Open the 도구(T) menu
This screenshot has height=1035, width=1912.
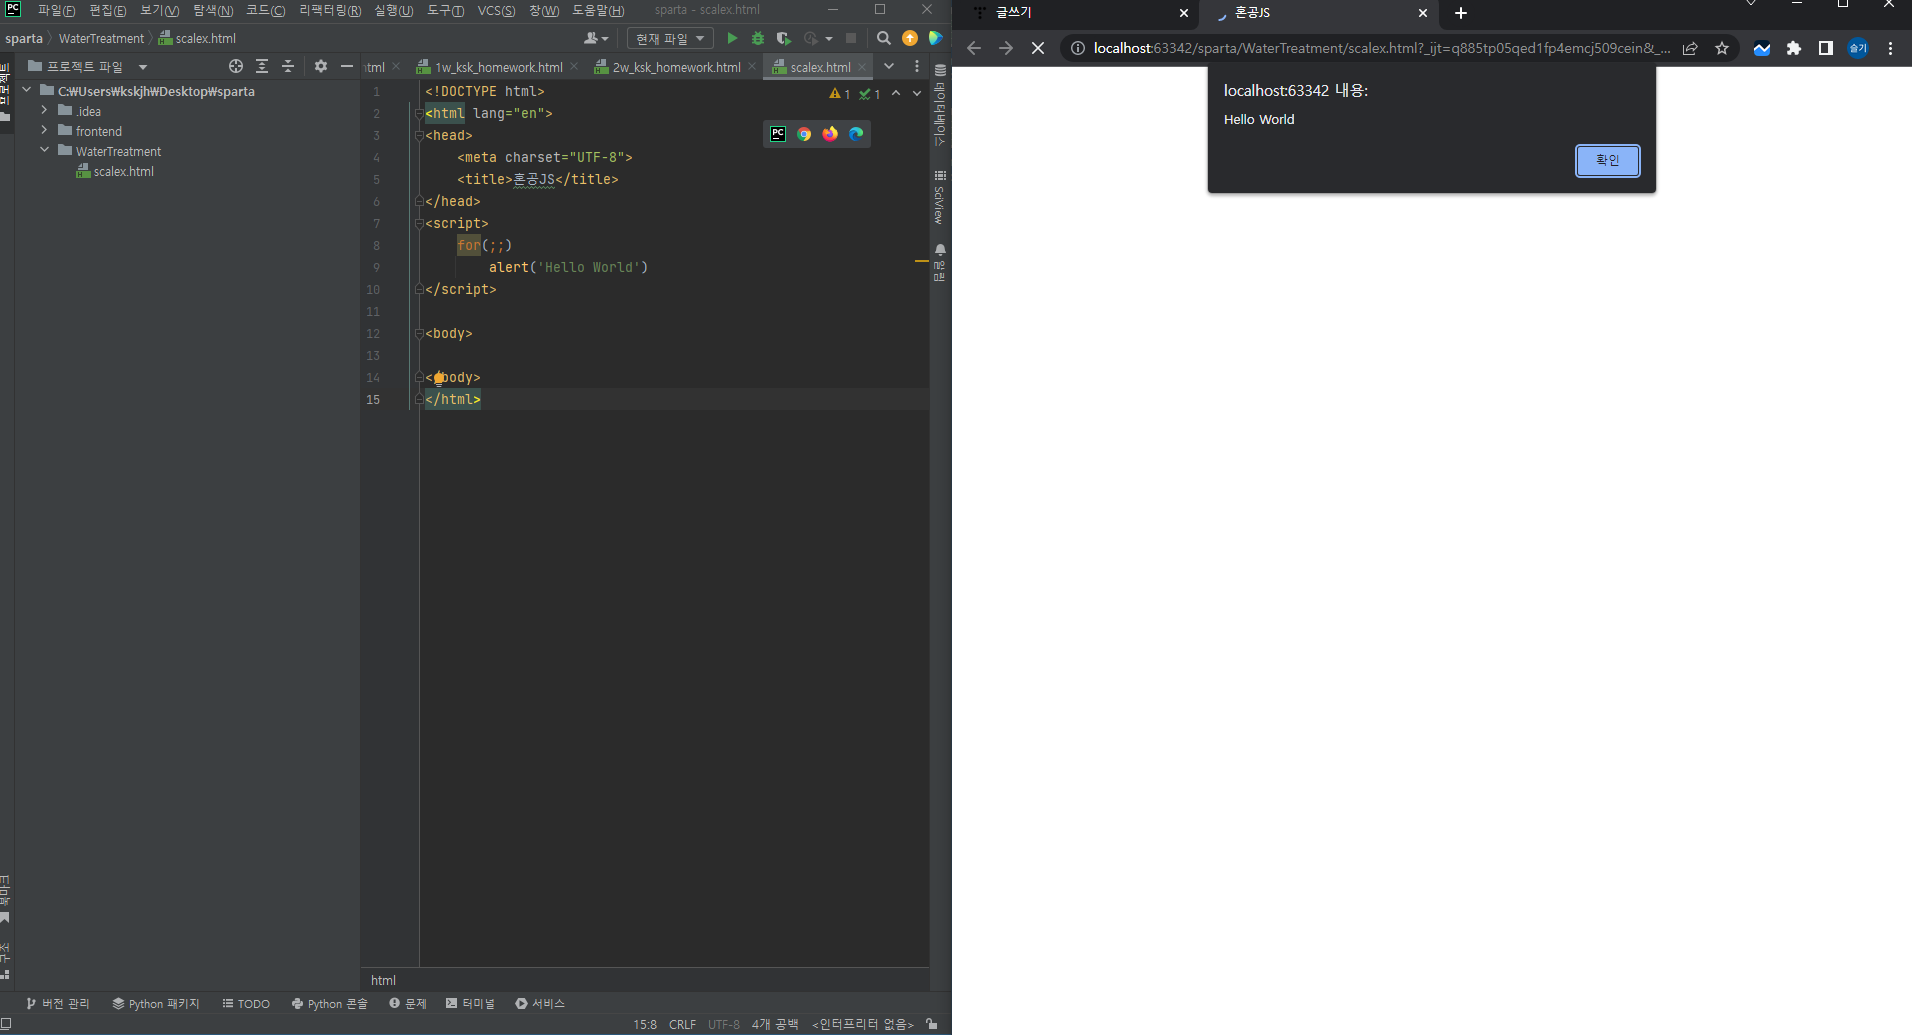(446, 10)
